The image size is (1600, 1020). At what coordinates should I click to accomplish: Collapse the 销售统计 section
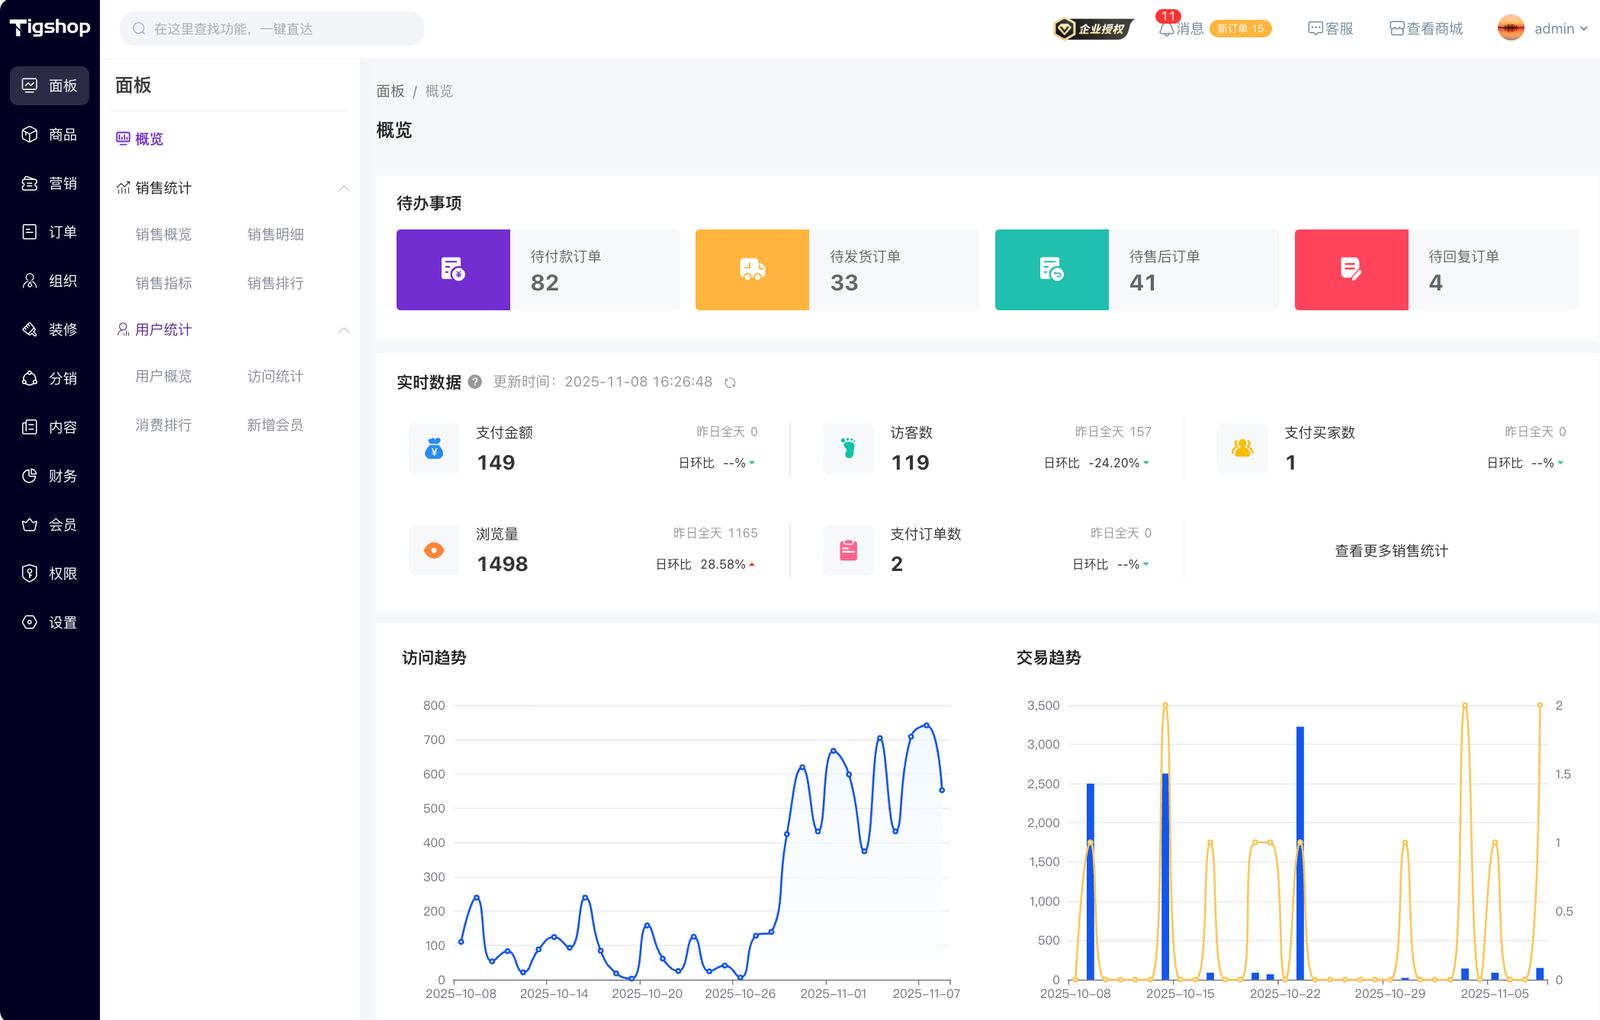tap(343, 188)
